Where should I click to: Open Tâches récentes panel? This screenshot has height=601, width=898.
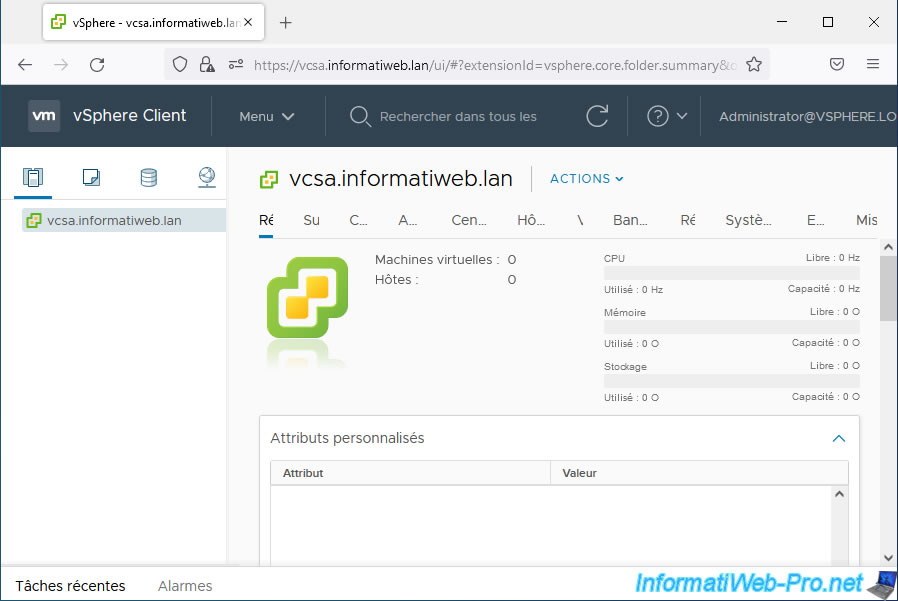click(70, 586)
